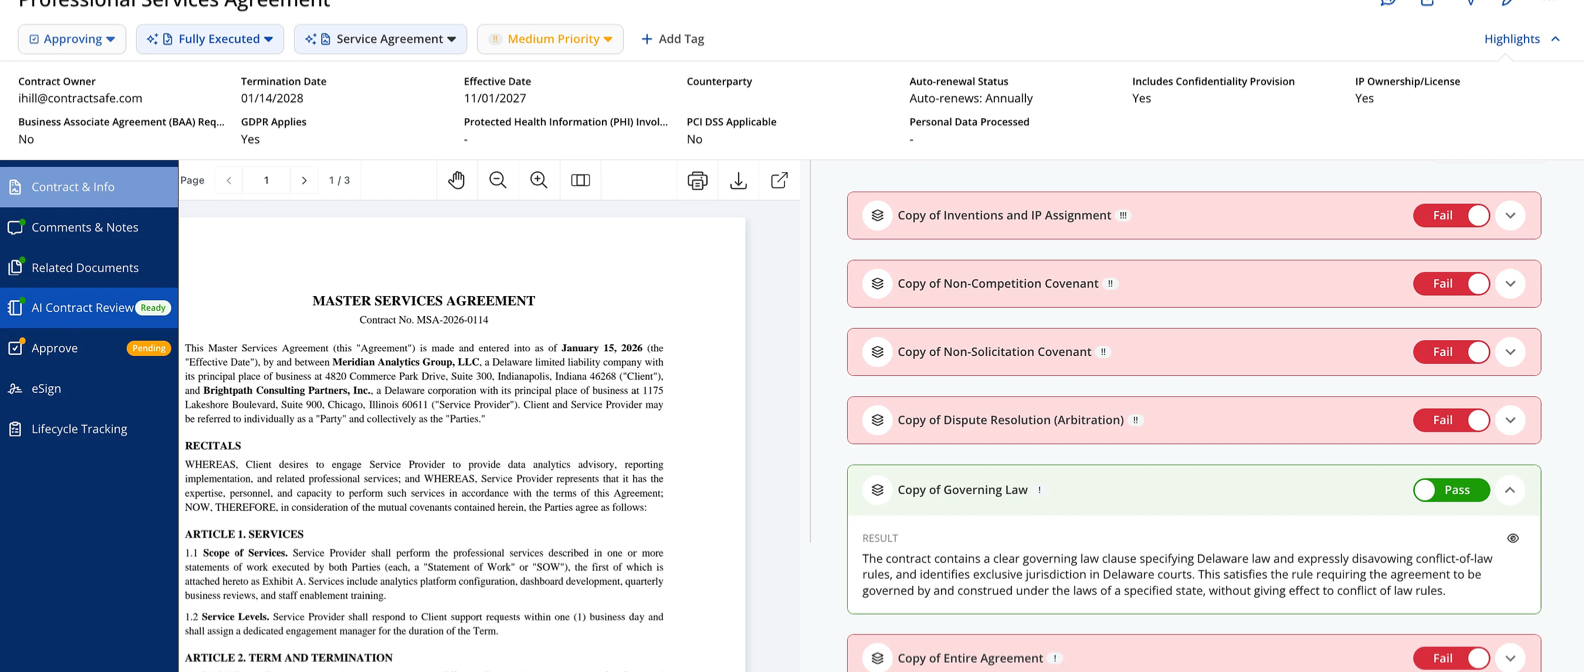Click layers icon for Governing Law
The height and width of the screenshot is (672, 1584).
877,490
